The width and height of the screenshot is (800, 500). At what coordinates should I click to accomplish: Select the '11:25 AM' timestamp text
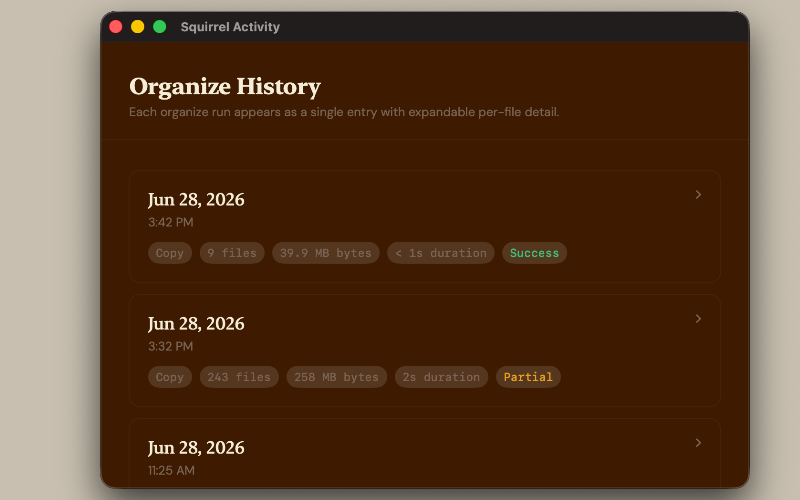(171, 470)
